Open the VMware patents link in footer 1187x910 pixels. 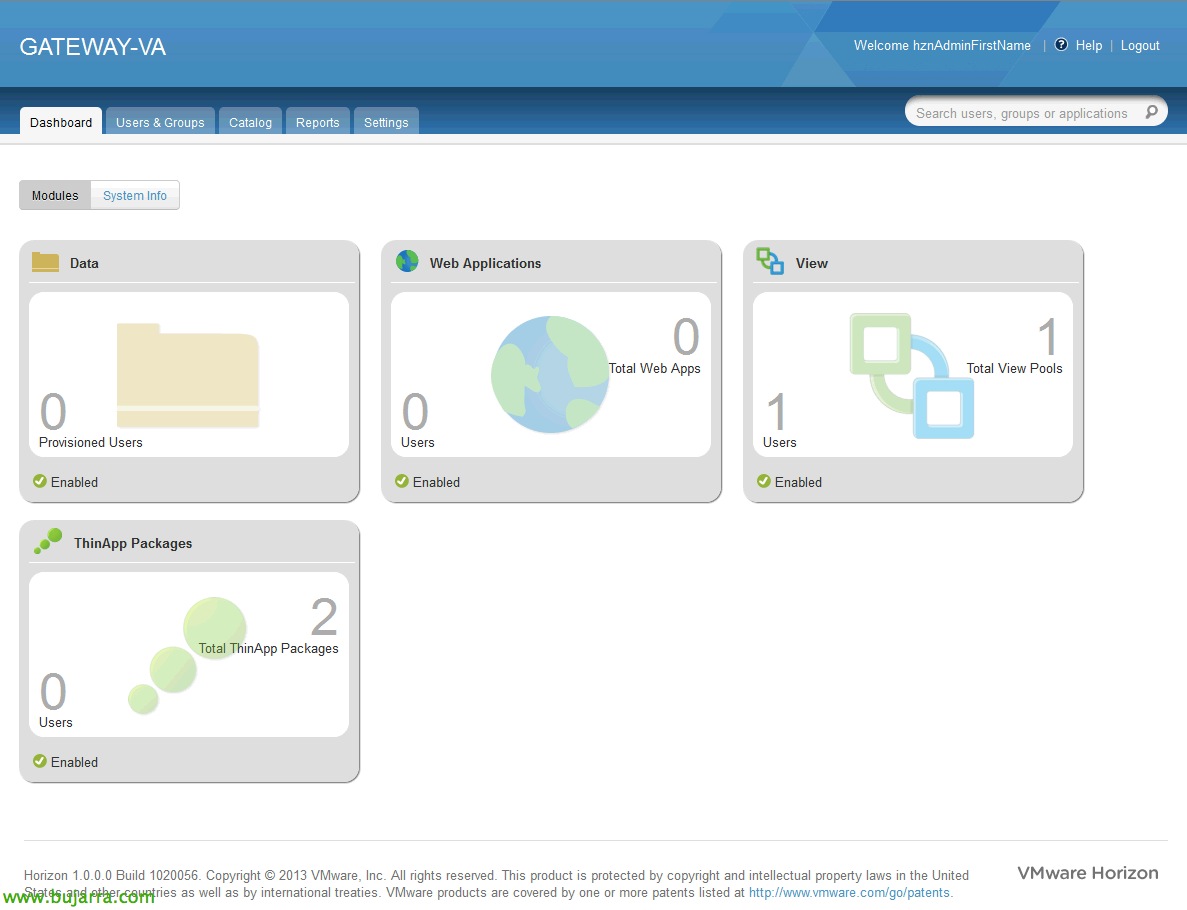pos(849,893)
